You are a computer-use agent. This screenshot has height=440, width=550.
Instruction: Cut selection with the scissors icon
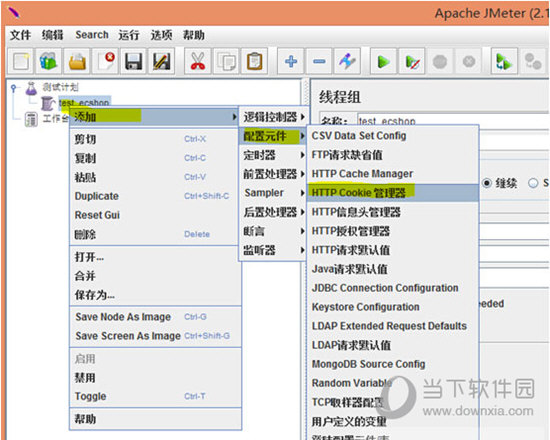[x=198, y=61]
